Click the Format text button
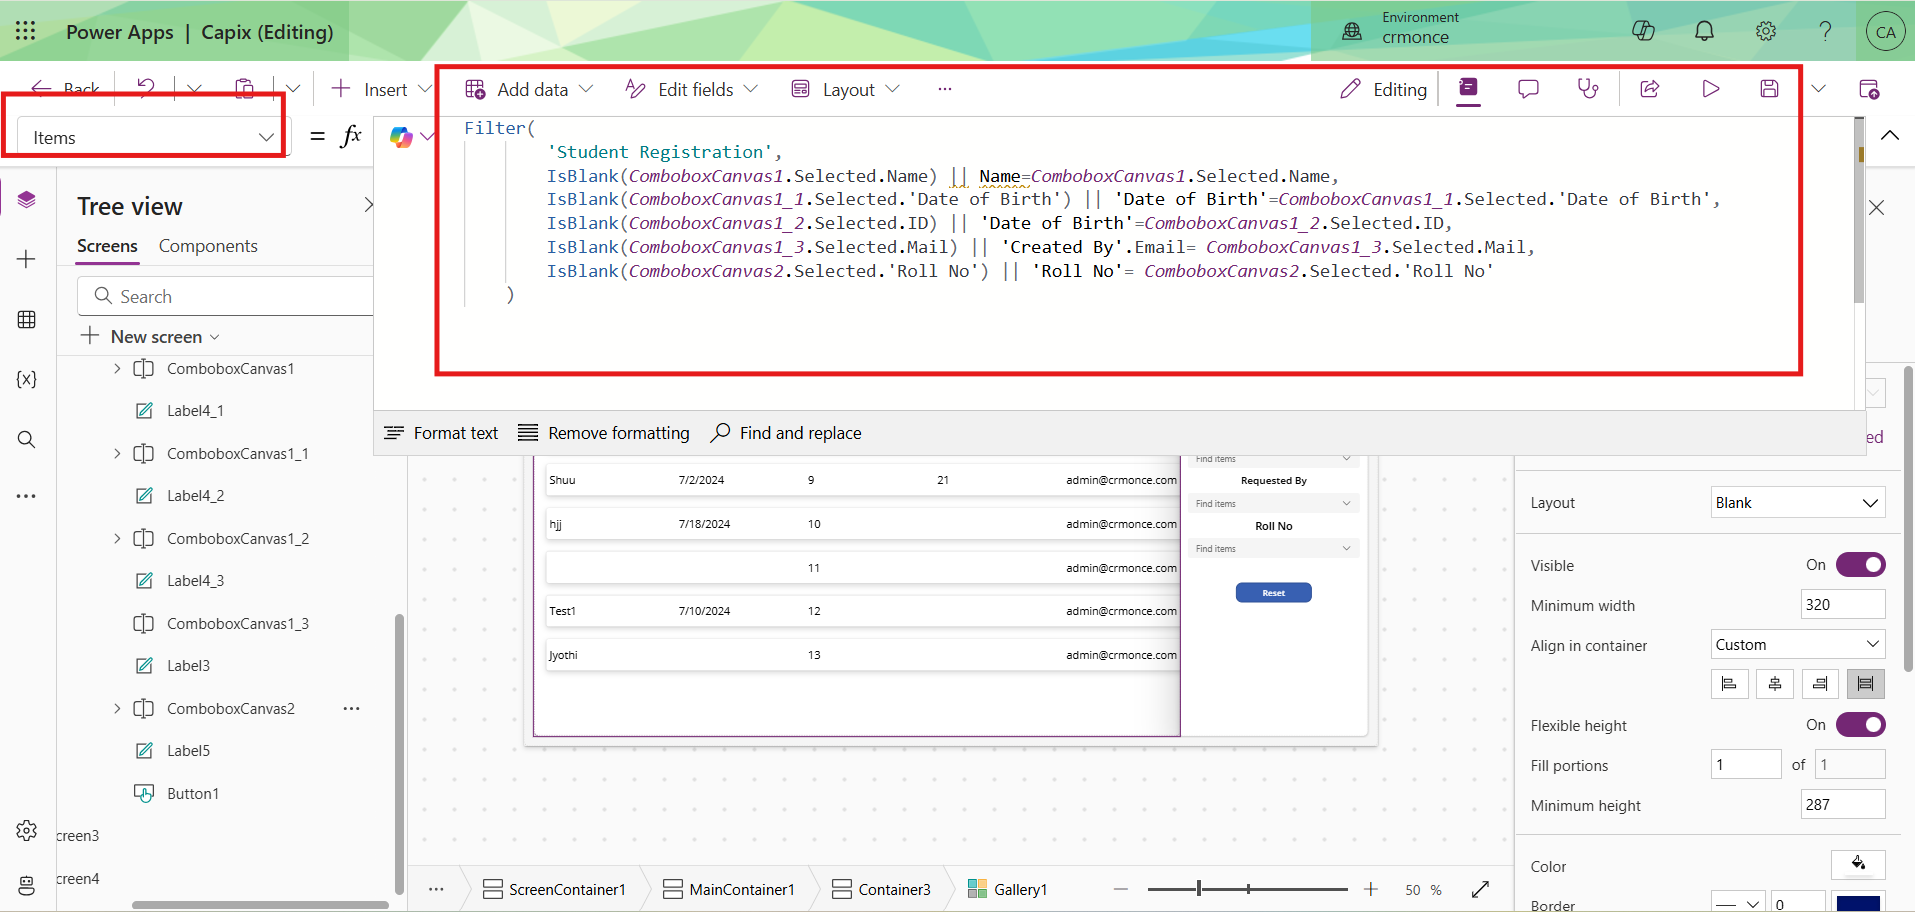The width and height of the screenshot is (1915, 912). point(441,433)
